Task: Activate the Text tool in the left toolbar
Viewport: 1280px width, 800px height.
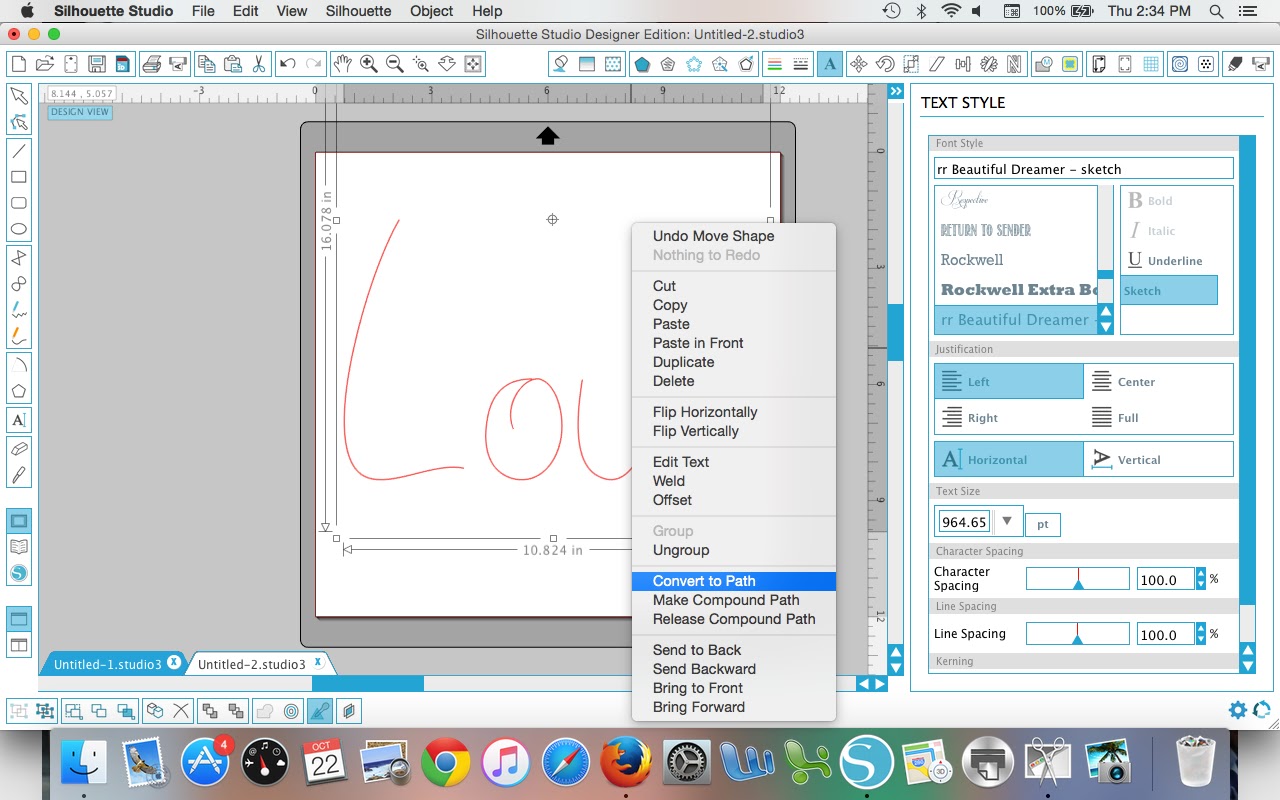Action: [18, 419]
